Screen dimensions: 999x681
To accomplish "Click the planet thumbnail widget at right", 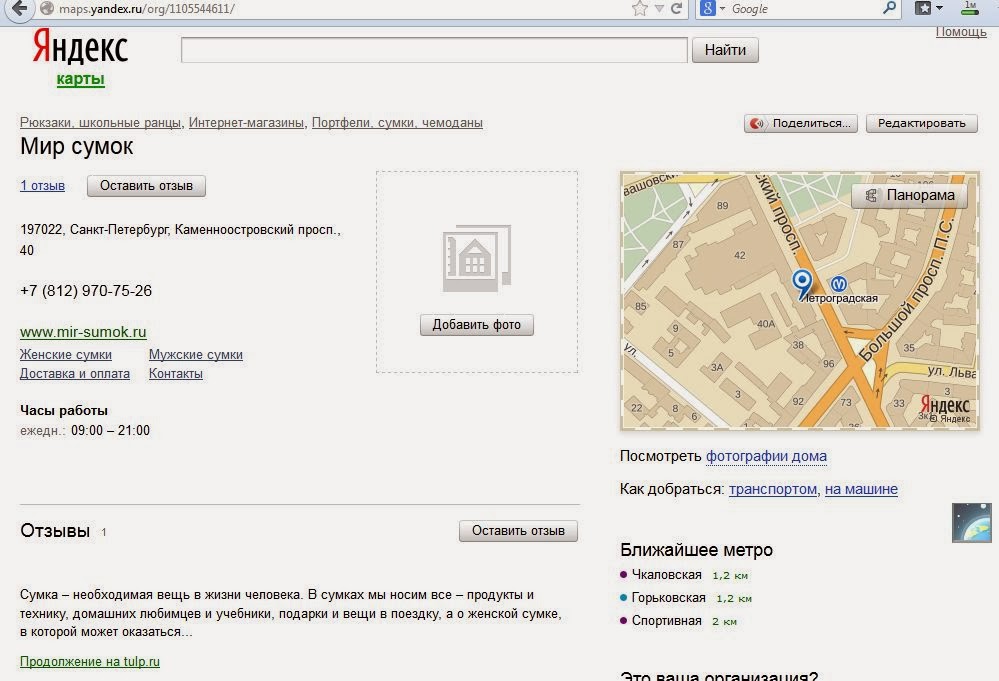I will click(972, 522).
